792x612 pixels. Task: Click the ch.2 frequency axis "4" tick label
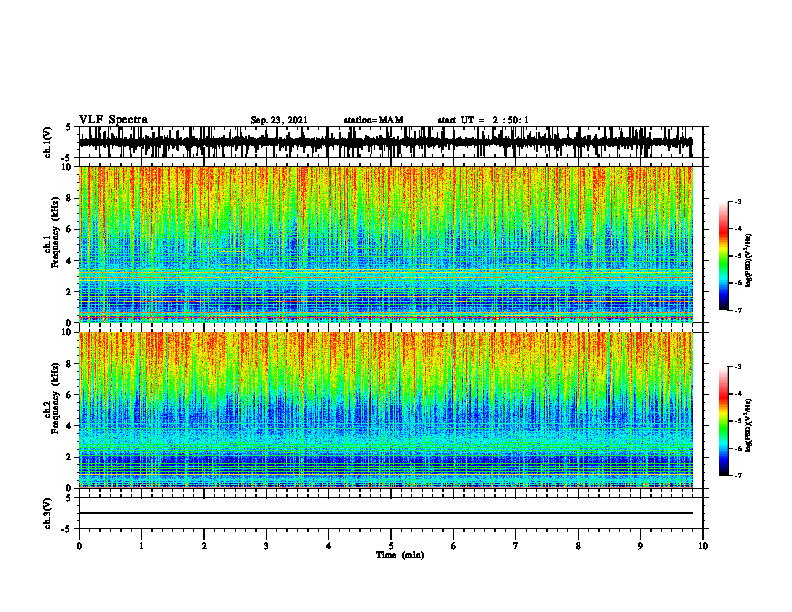coord(71,426)
